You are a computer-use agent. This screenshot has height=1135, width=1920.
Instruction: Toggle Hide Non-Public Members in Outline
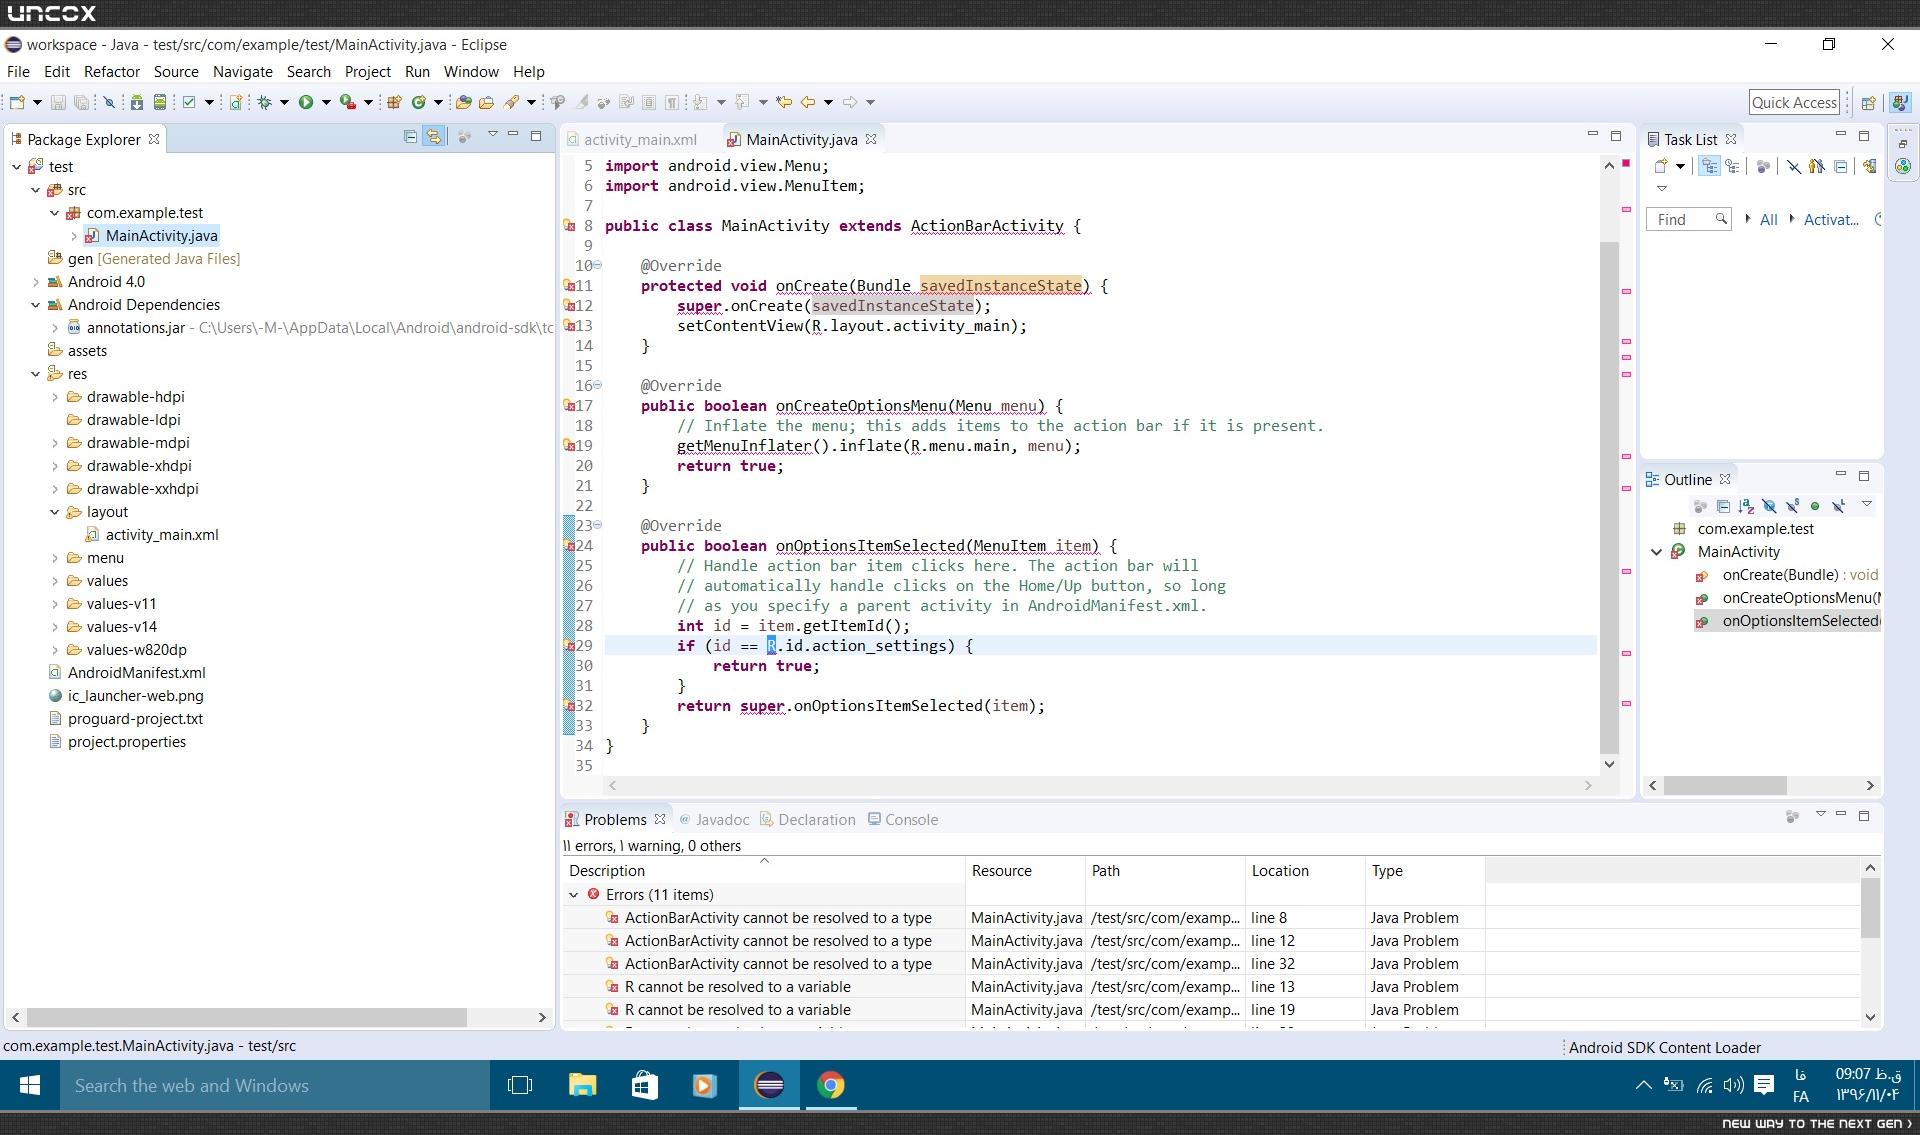pos(1815,506)
